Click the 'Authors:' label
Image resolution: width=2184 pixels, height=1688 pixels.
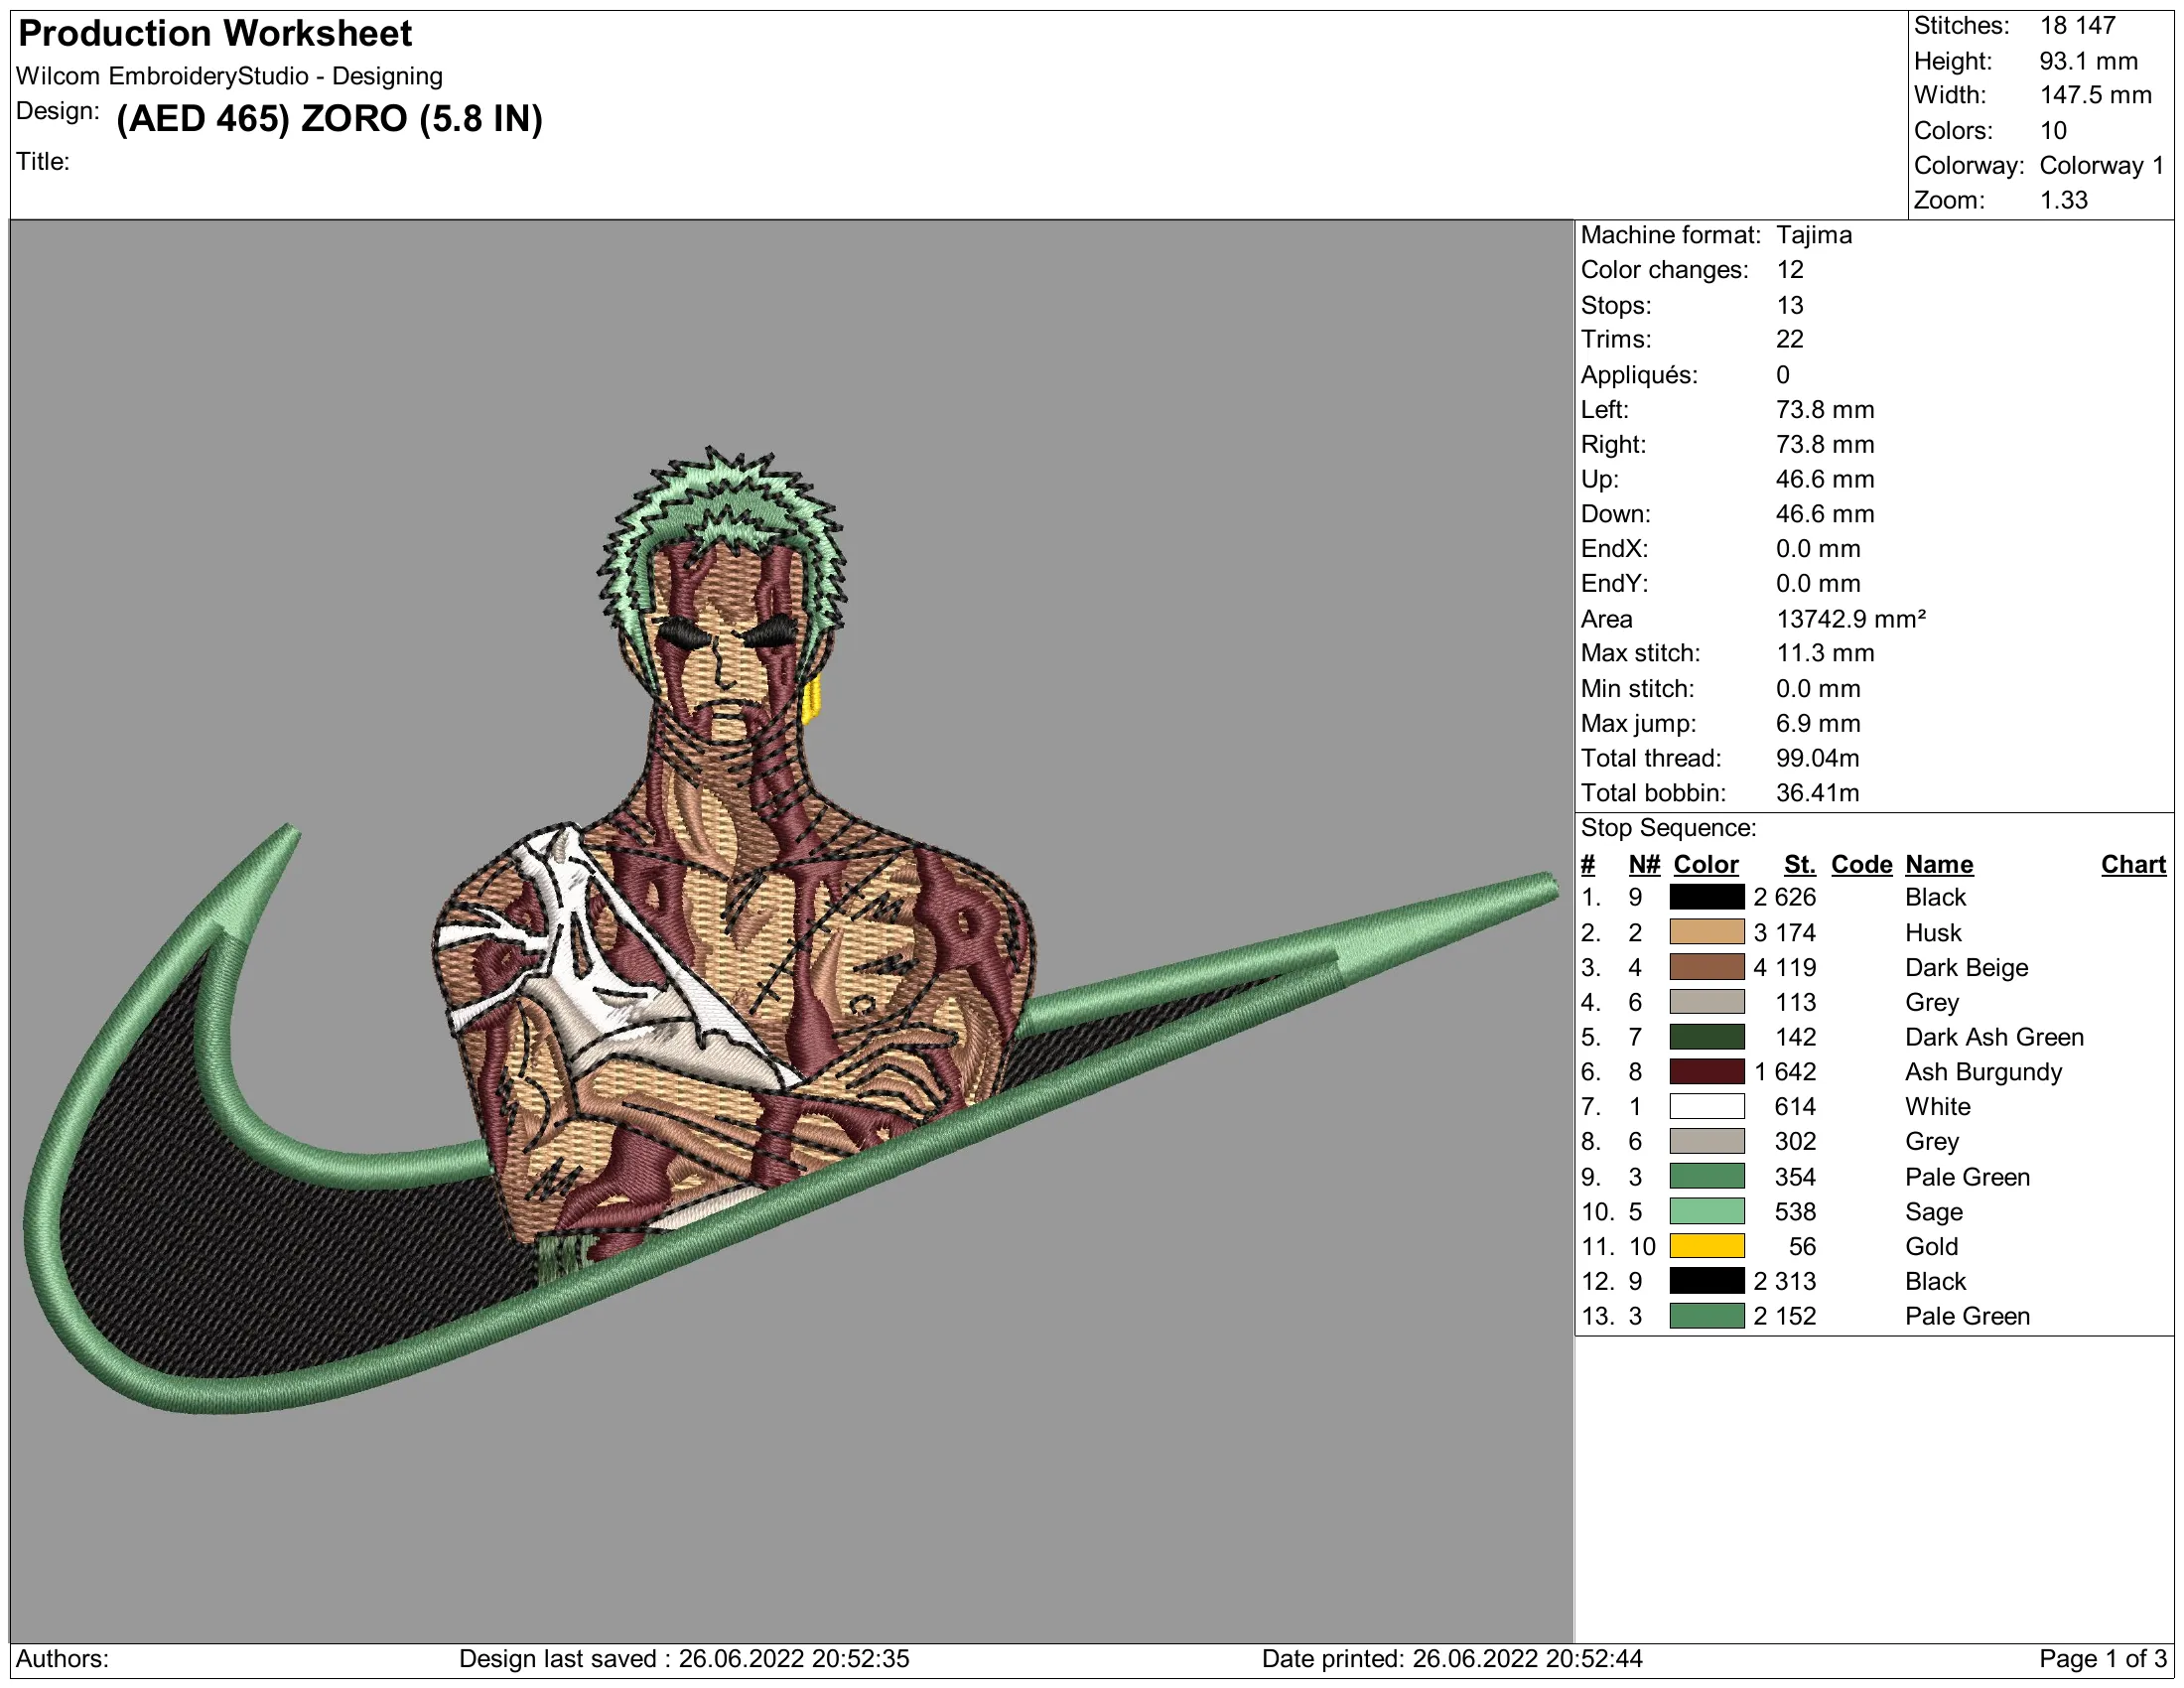click(62, 1659)
